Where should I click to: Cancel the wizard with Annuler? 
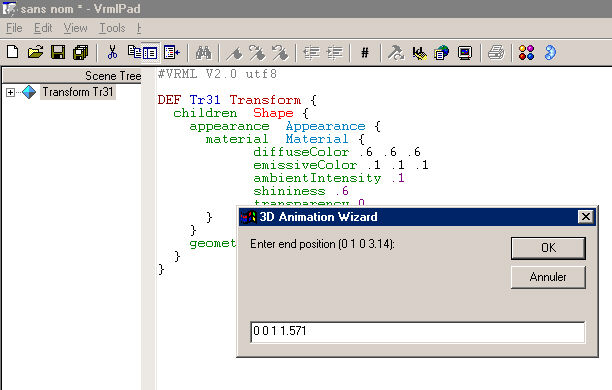click(x=548, y=277)
